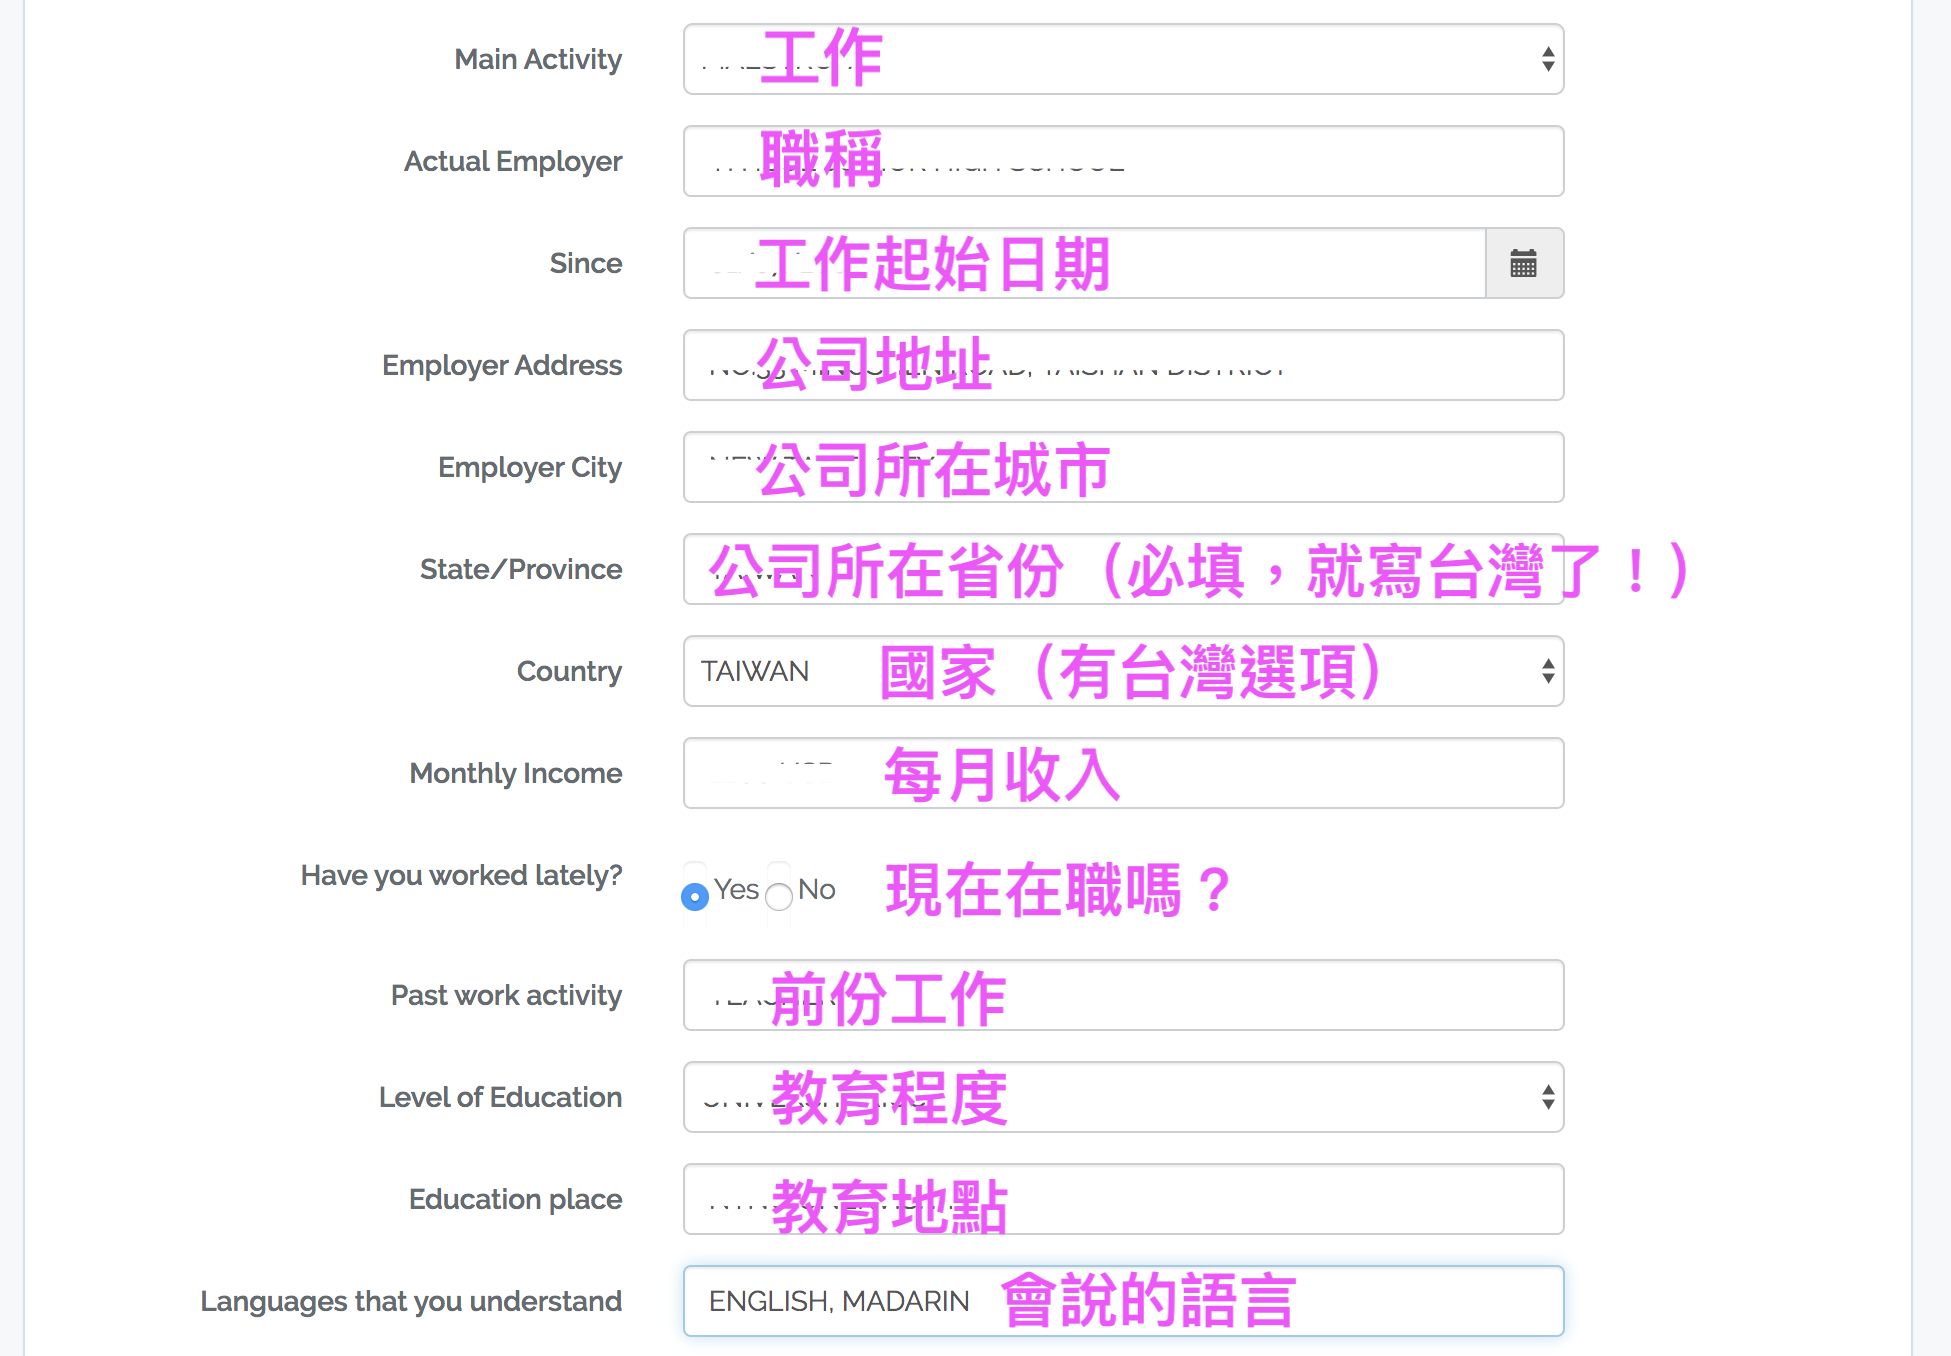Click the Employer Address field
This screenshot has width=1951, height=1356.
pyautogui.click(x=1123, y=366)
